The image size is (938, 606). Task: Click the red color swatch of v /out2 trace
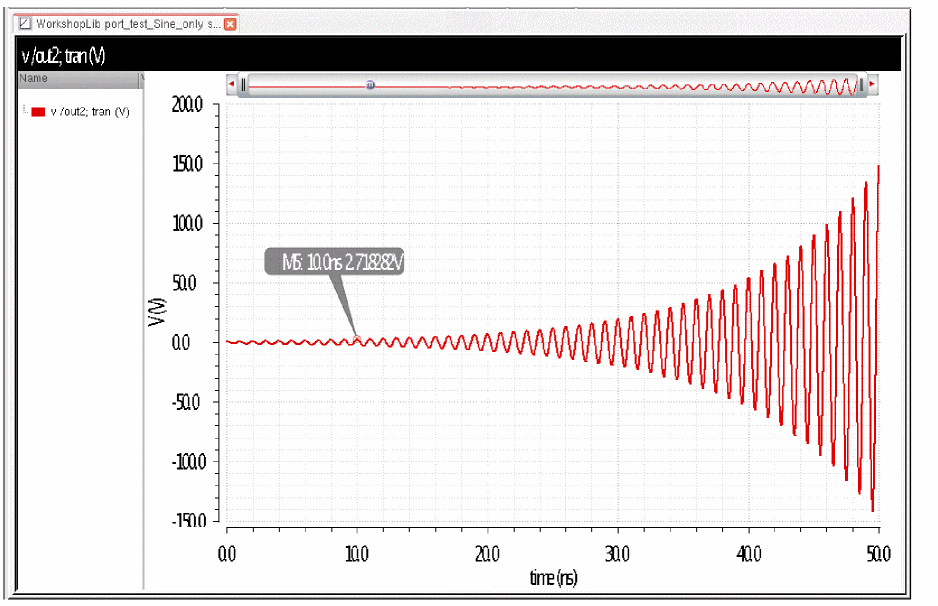[x=38, y=112]
